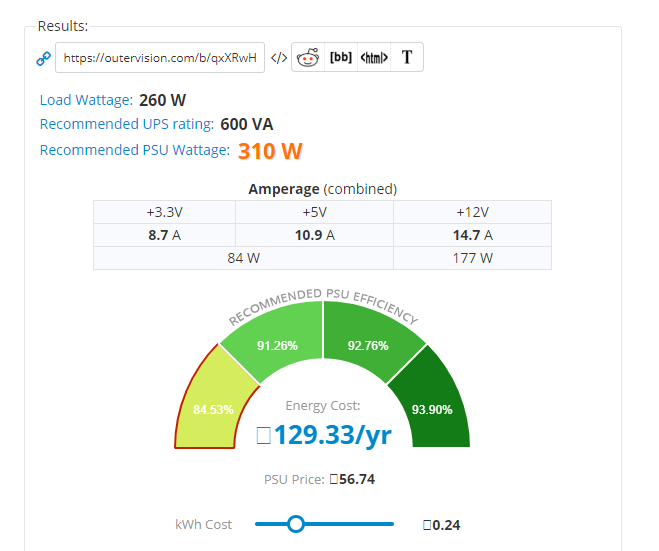Screen dimensions: 659x551
Task: Select the outervision.com share URL field
Action: pyautogui.click(x=160, y=58)
